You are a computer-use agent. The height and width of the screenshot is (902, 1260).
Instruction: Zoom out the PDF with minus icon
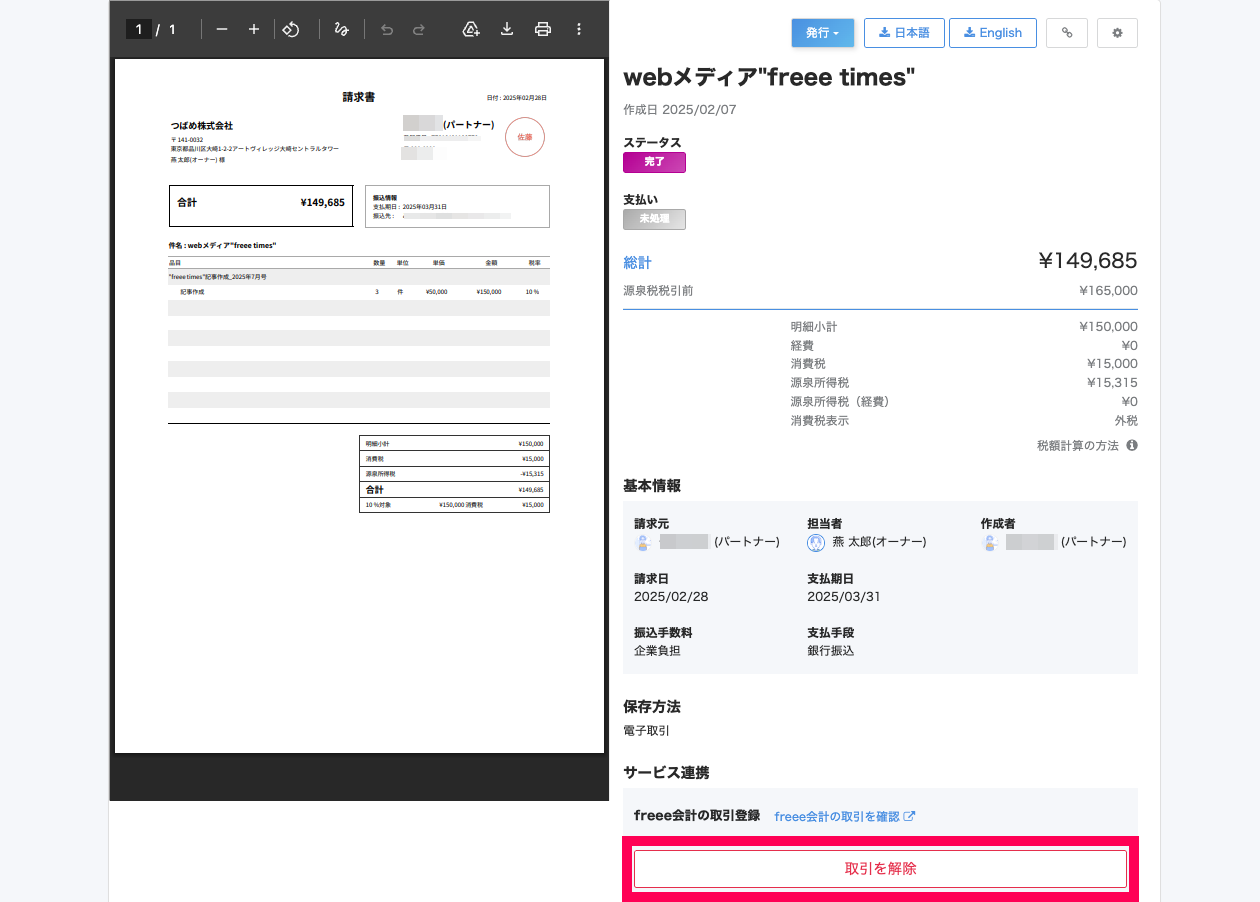pyautogui.click(x=222, y=29)
